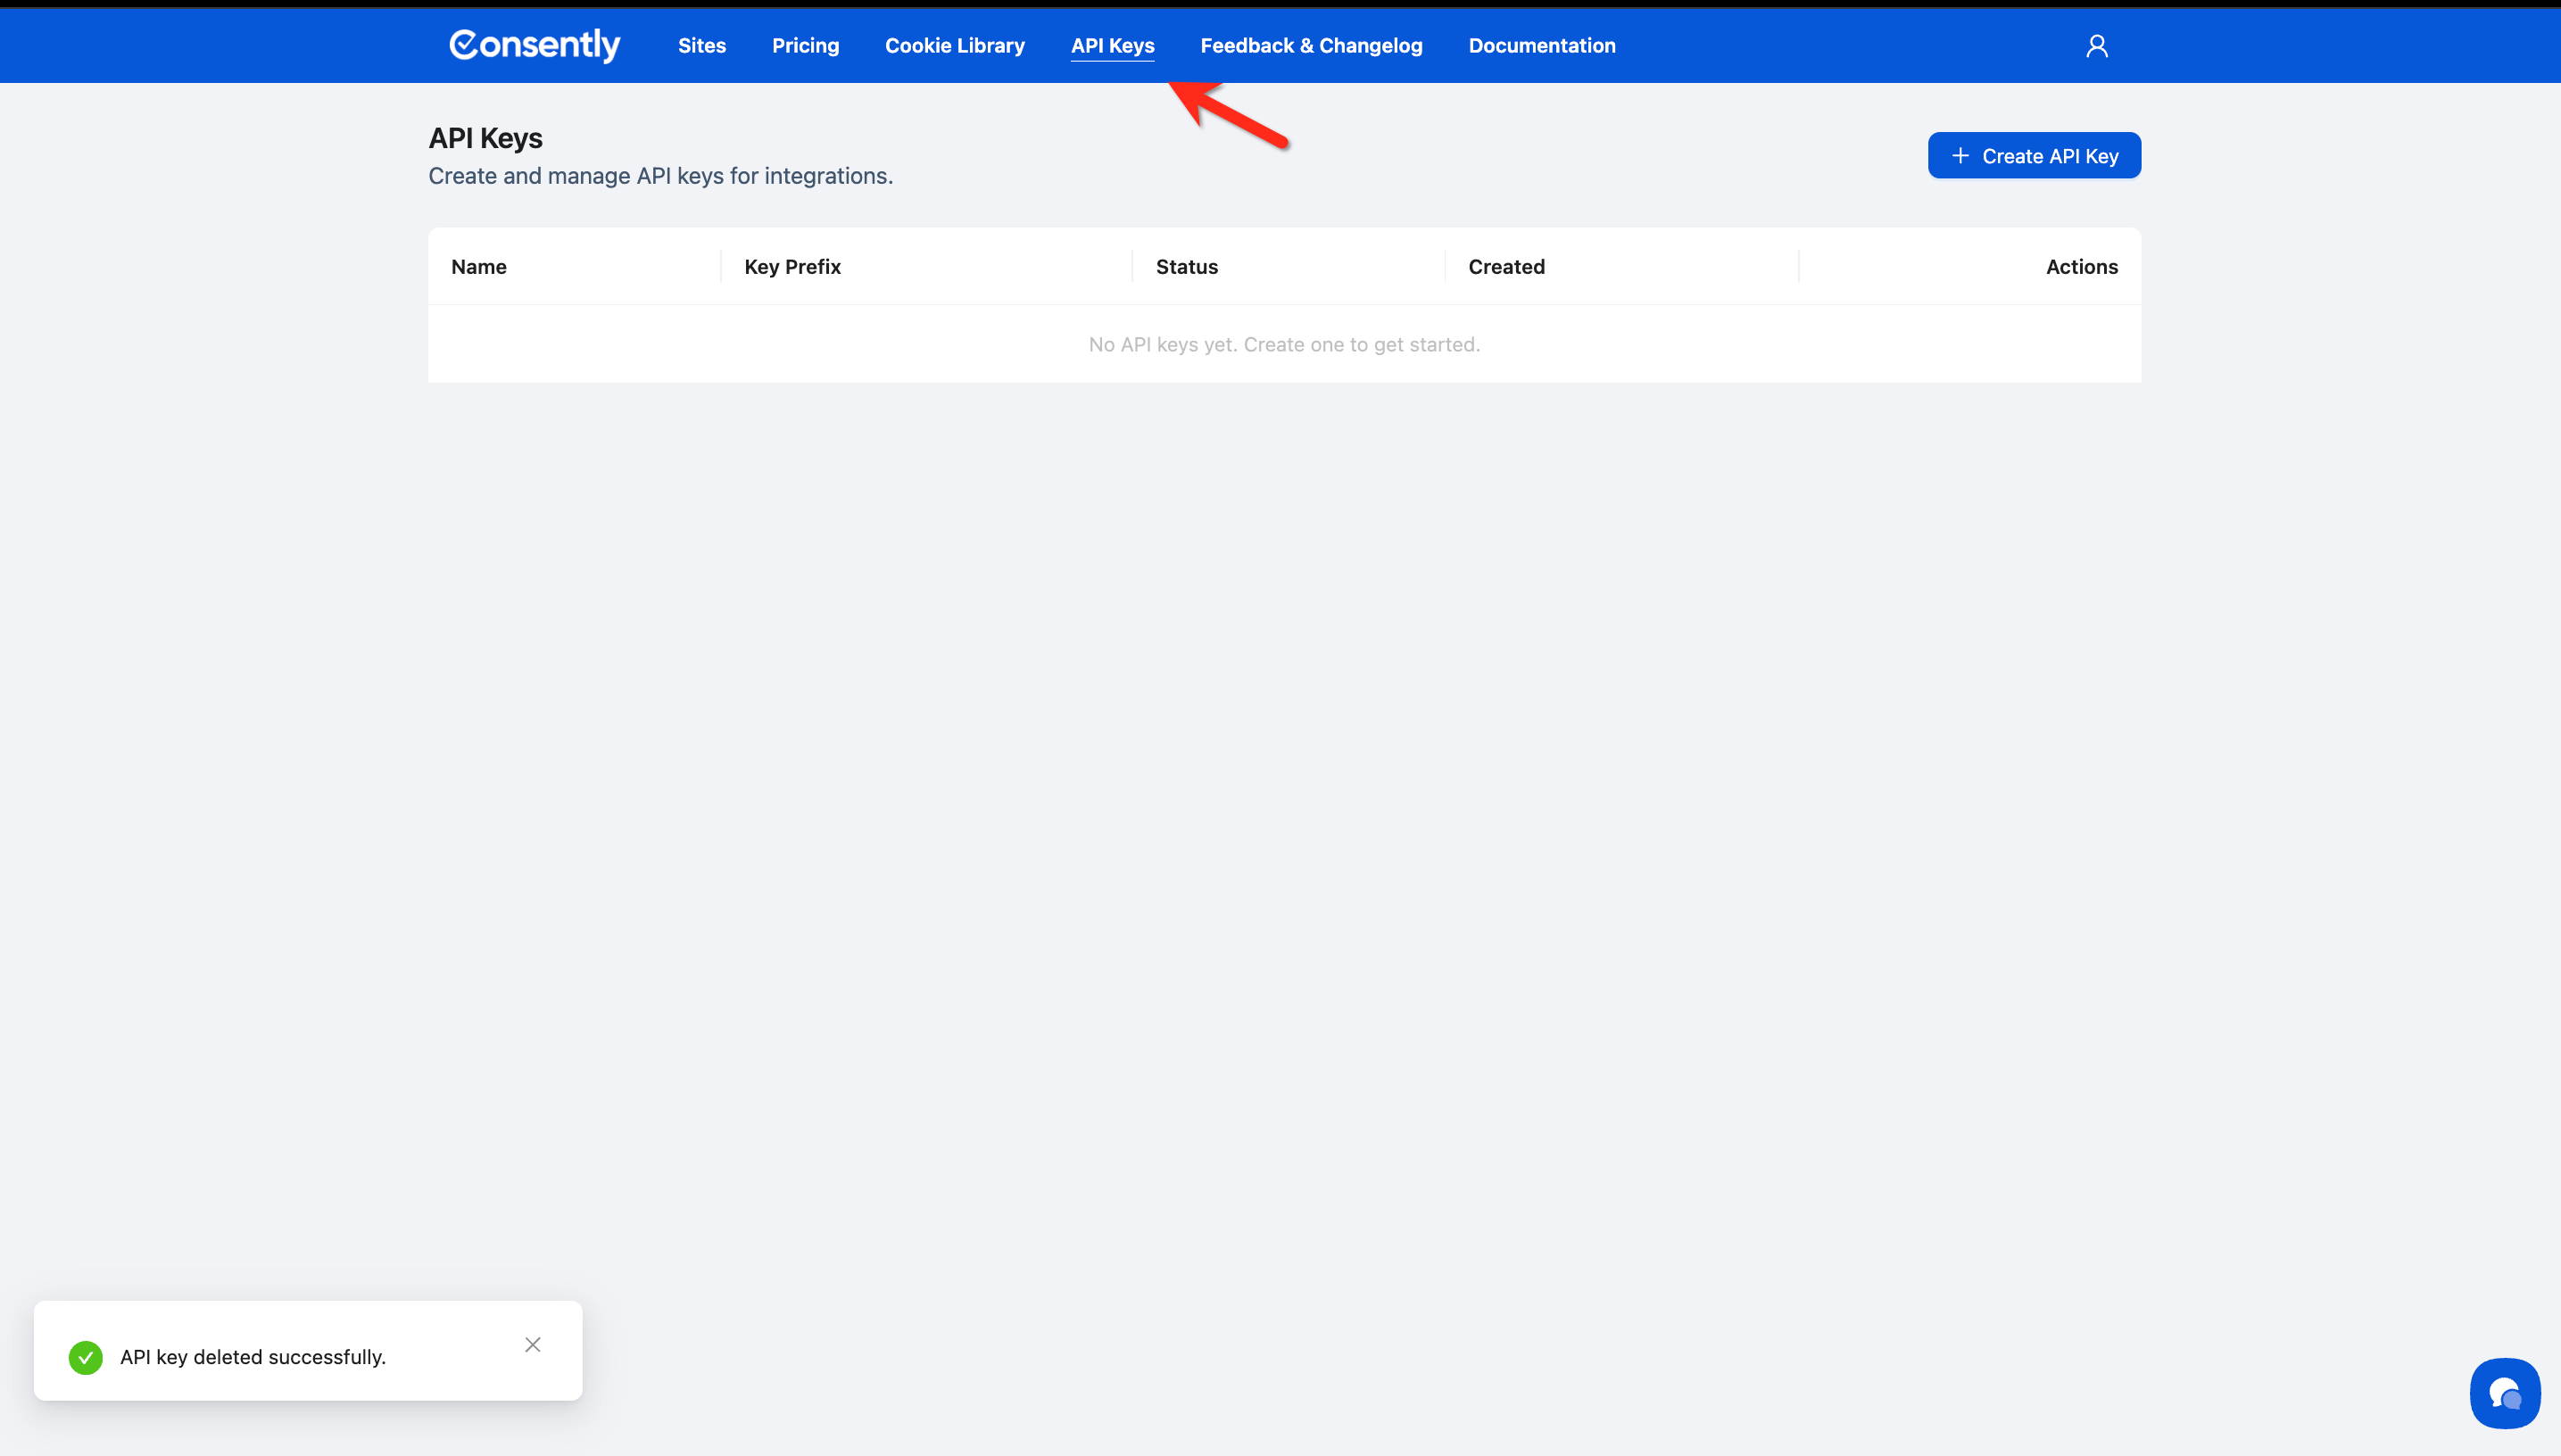Dismiss the success notification with X
Image resolution: width=2561 pixels, height=1456 pixels.
click(532, 1344)
